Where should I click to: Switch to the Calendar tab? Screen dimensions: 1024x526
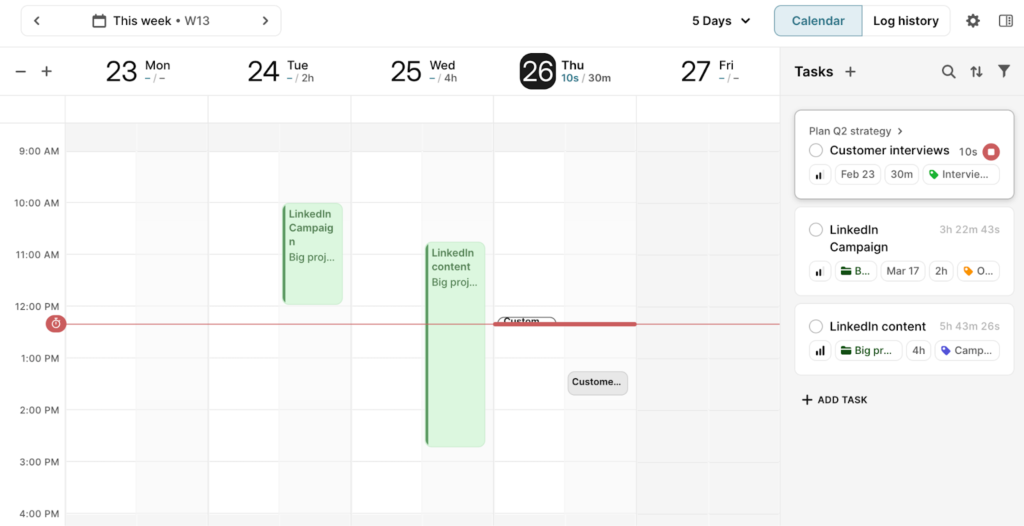coord(817,21)
